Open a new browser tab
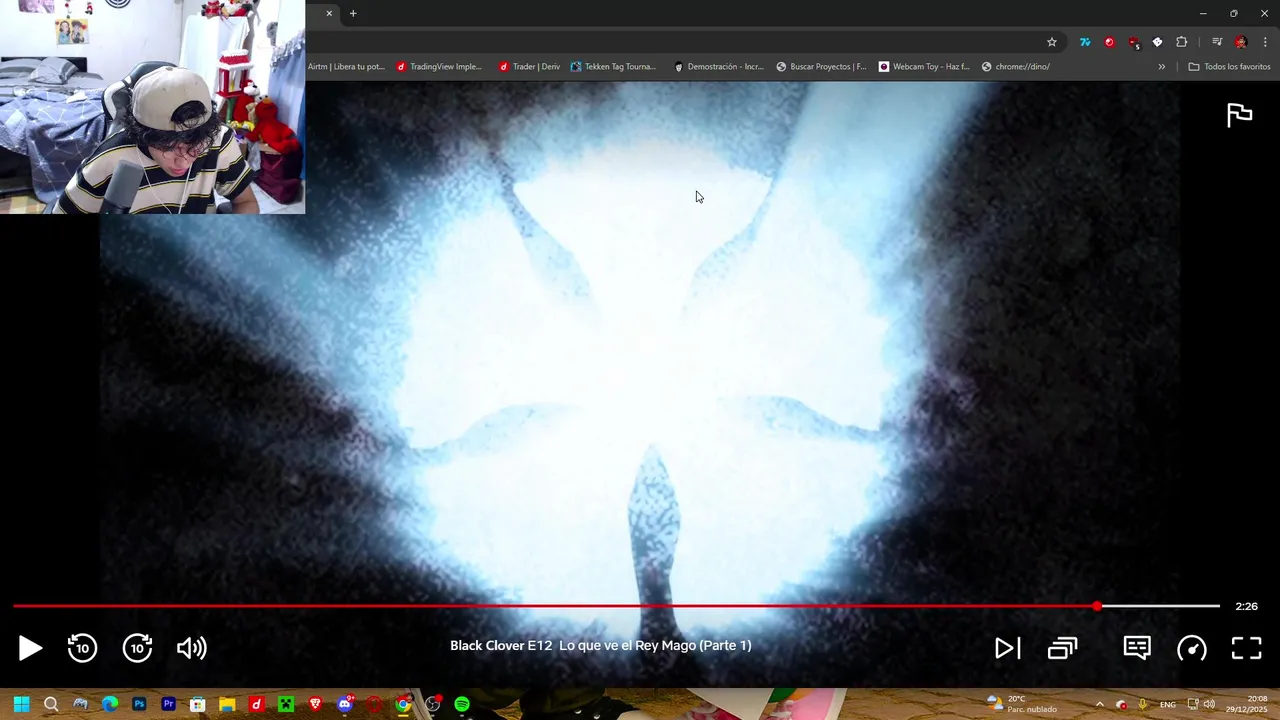 click(x=353, y=13)
